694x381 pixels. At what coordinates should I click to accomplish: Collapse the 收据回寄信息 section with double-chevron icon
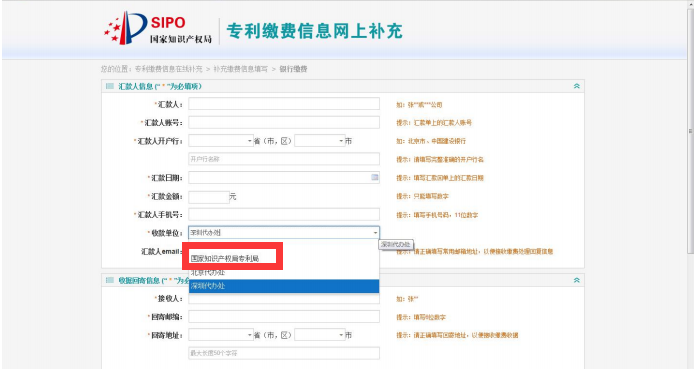[x=576, y=280]
